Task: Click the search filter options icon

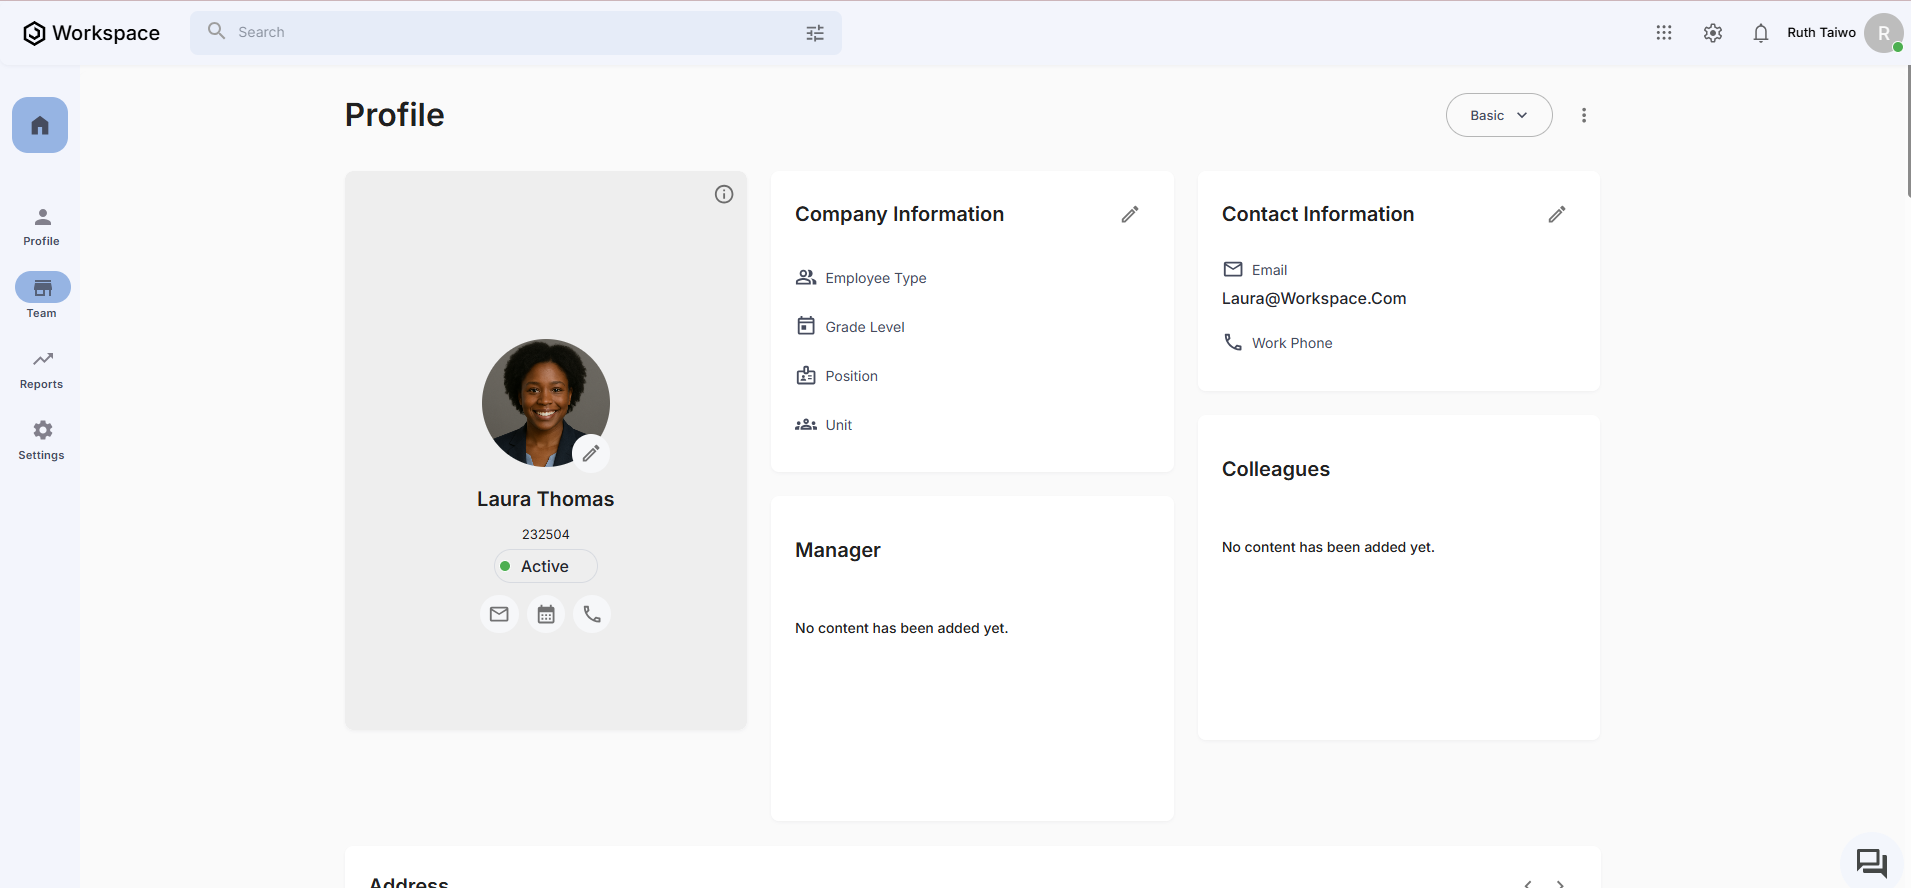Action: point(815,33)
